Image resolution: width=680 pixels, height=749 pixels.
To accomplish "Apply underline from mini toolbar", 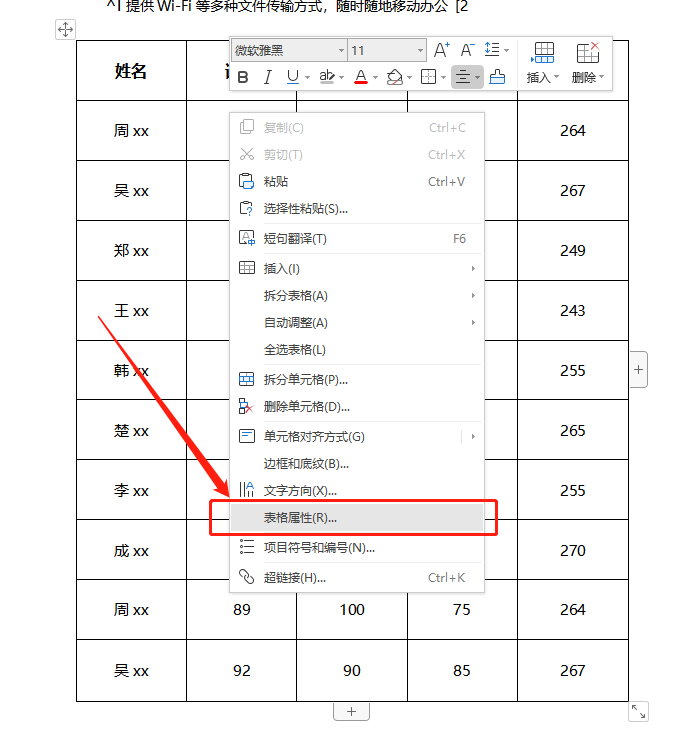I will pyautogui.click(x=293, y=77).
